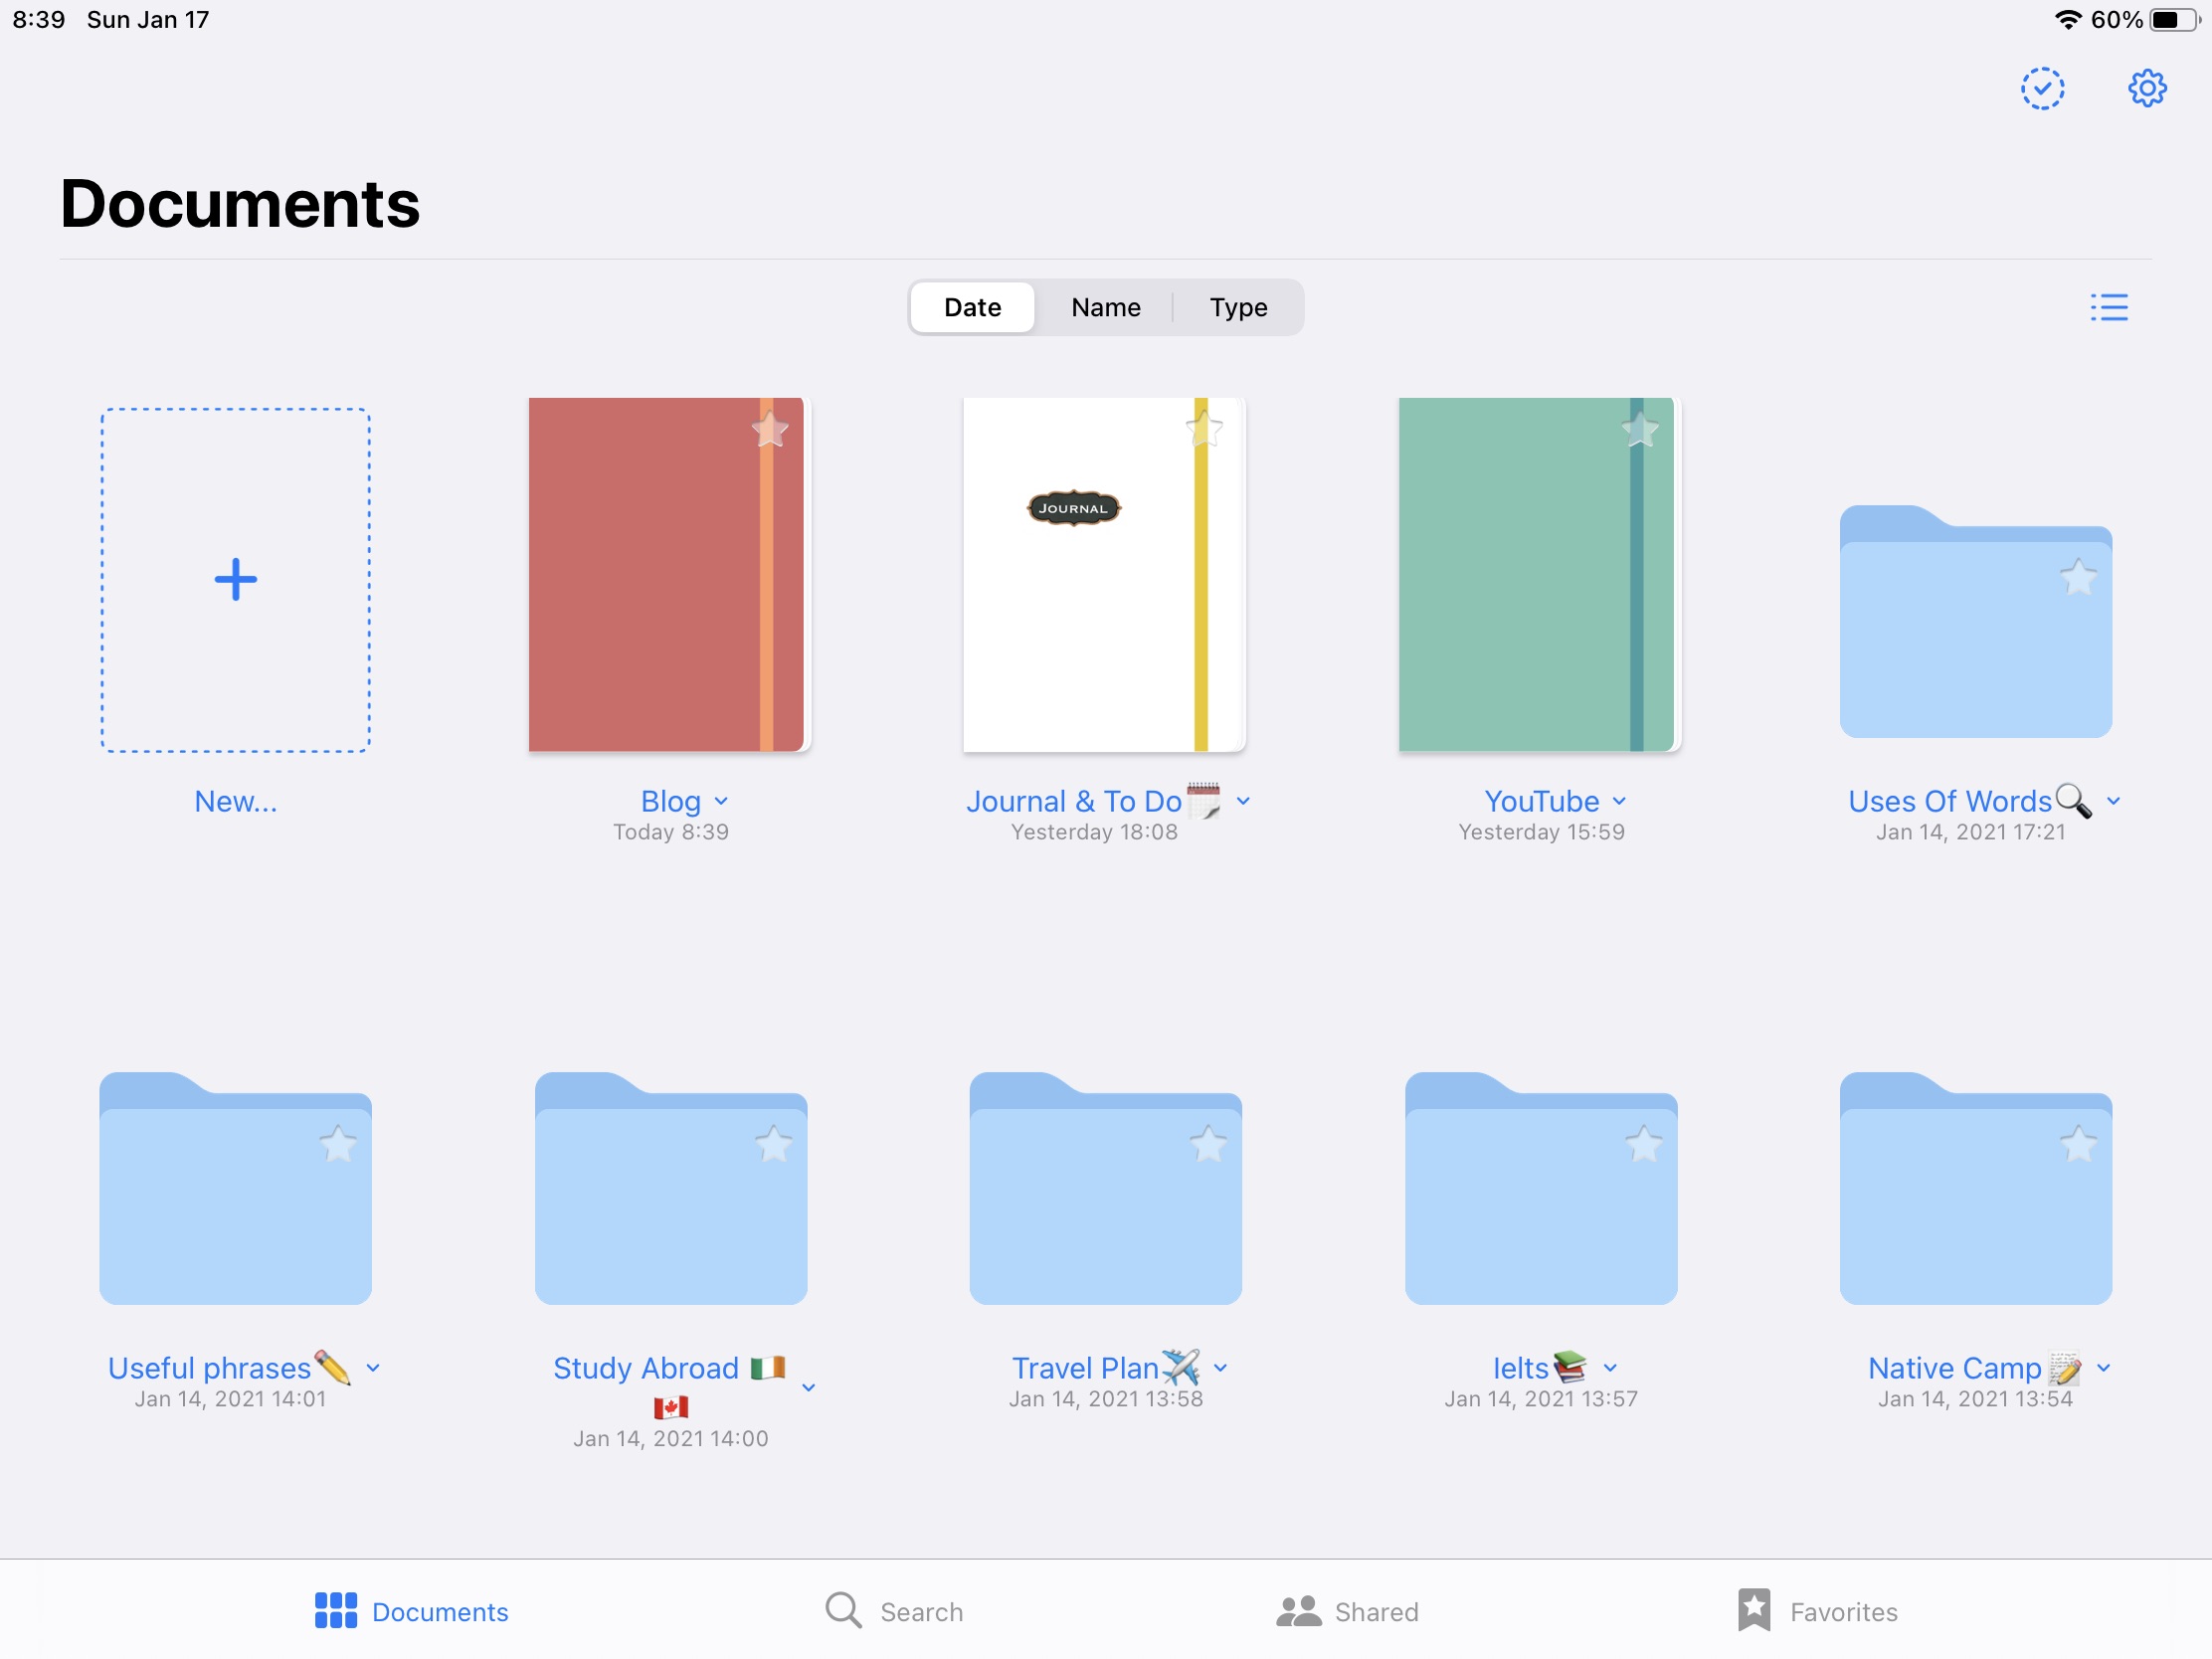Screen dimensions: 2212x1659
Task: Sort documents by Name
Action: coord(1105,307)
